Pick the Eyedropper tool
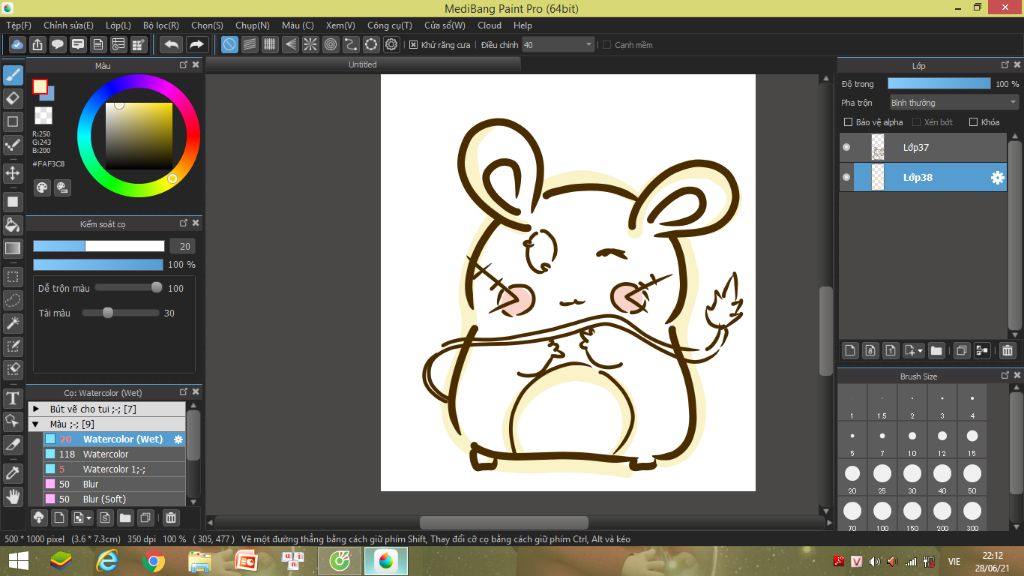The image size is (1024, 576). point(13,473)
